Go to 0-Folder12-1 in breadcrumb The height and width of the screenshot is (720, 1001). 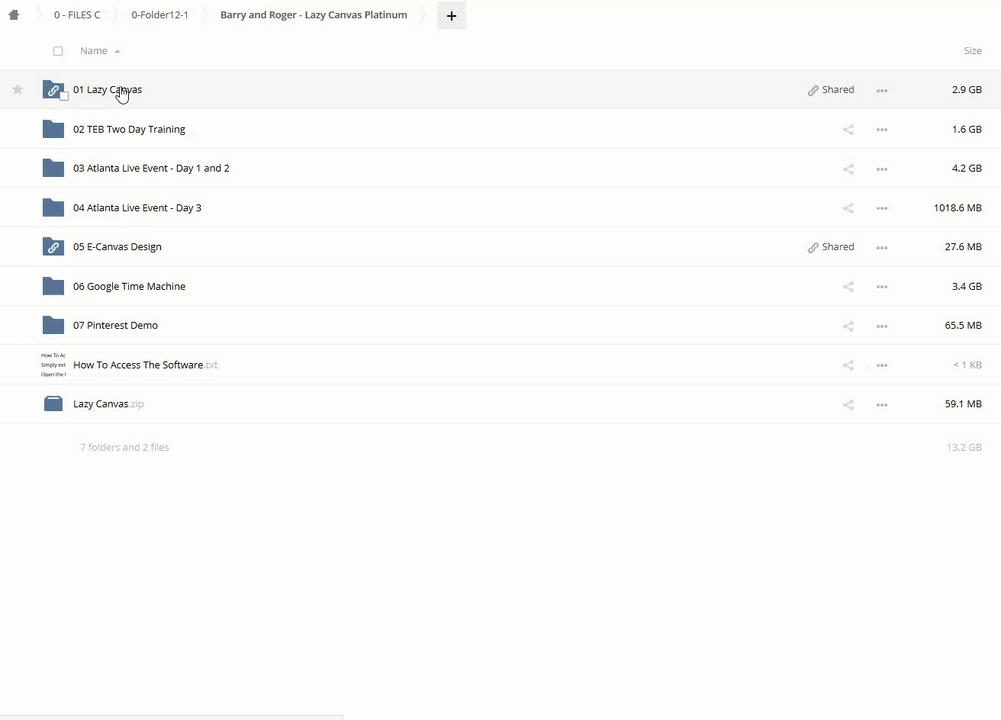[160, 15]
